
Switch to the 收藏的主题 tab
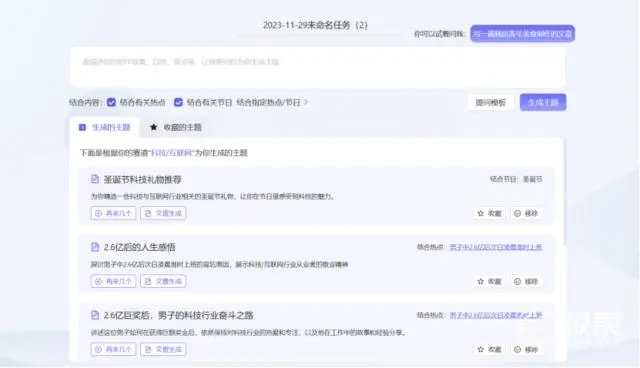point(176,127)
